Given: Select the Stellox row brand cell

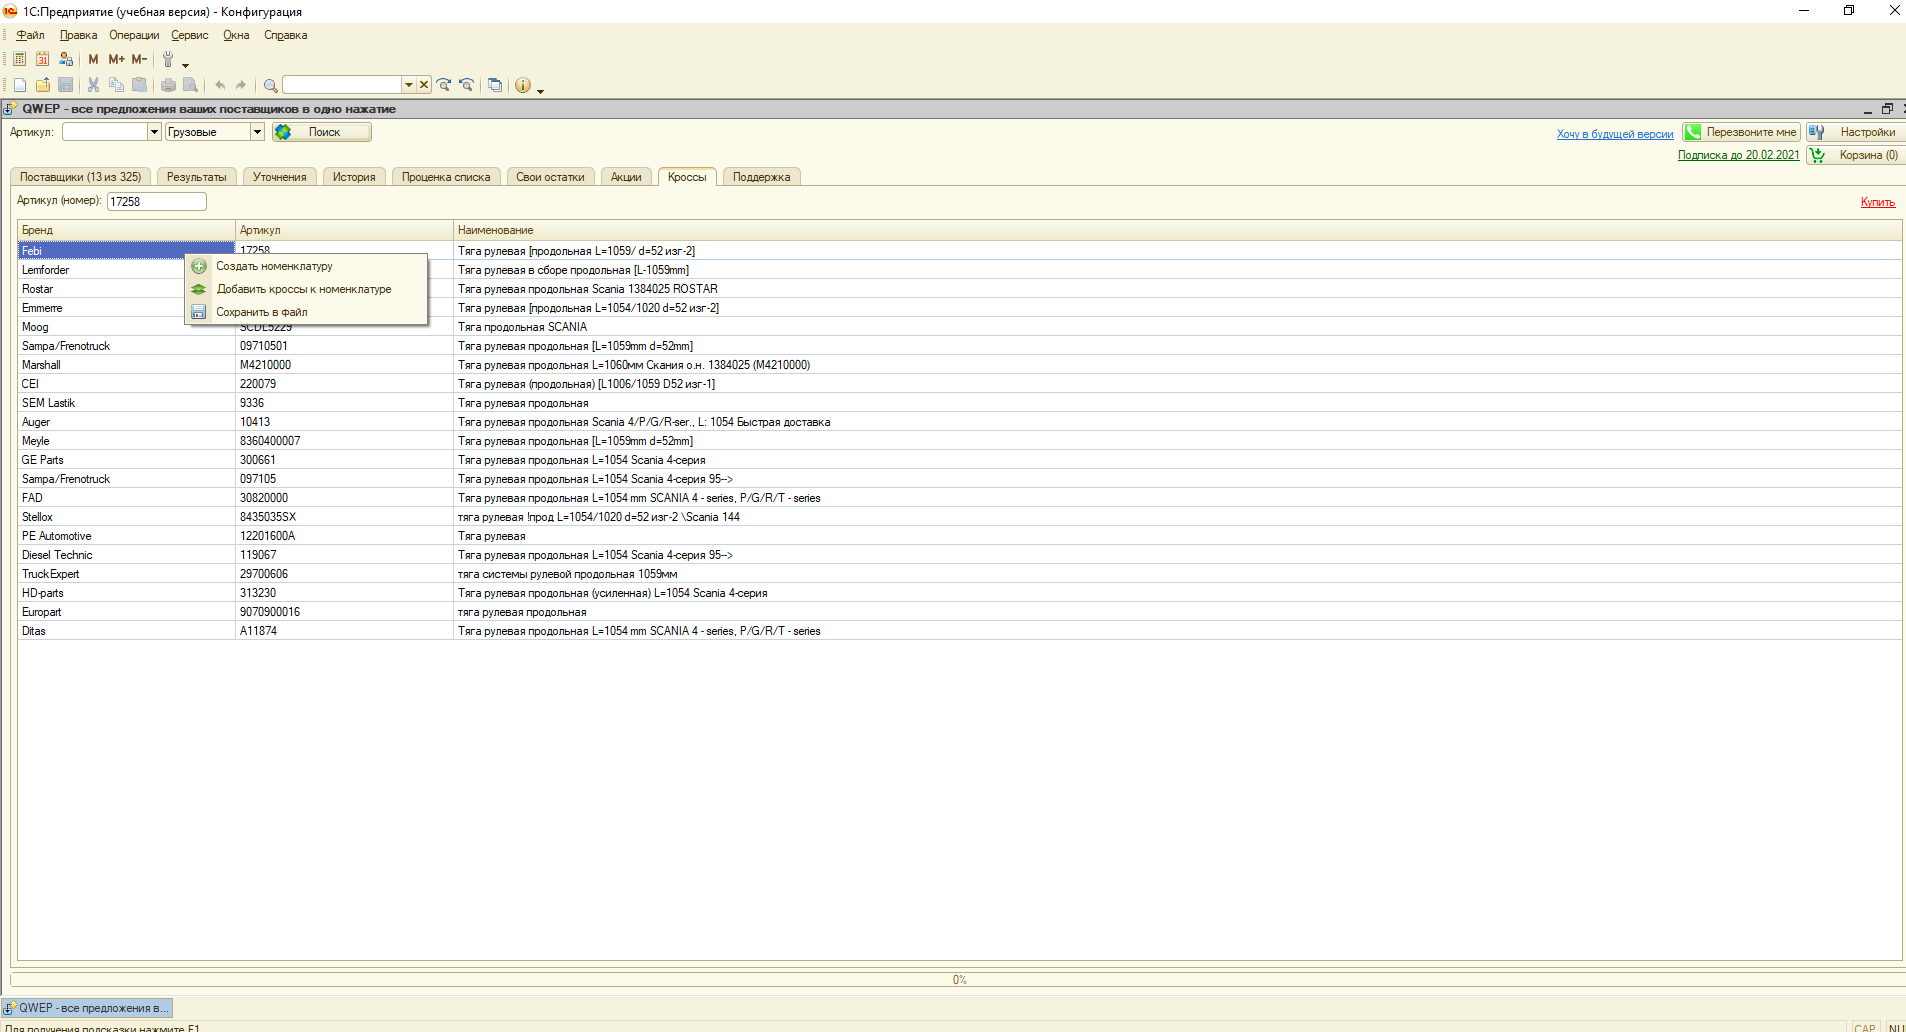Looking at the screenshot, I should pyautogui.click(x=126, y=517).
